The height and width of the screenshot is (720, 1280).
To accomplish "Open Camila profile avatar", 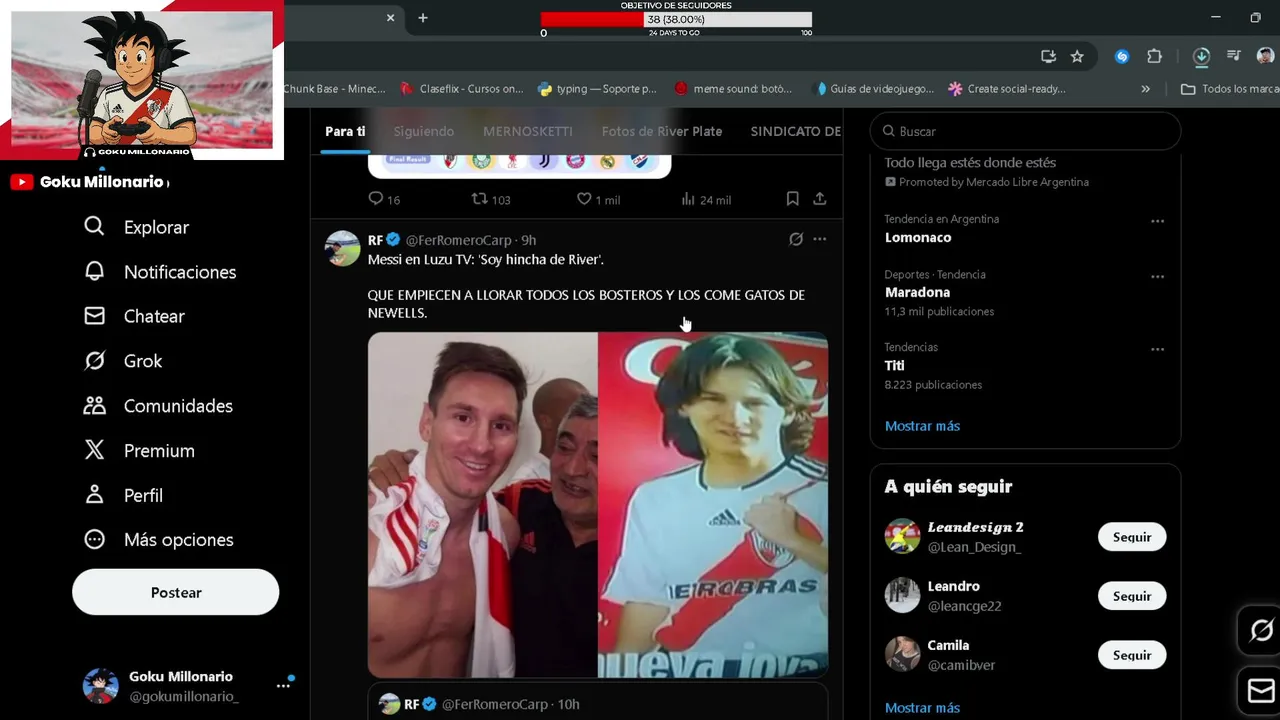I will (902, 654).
